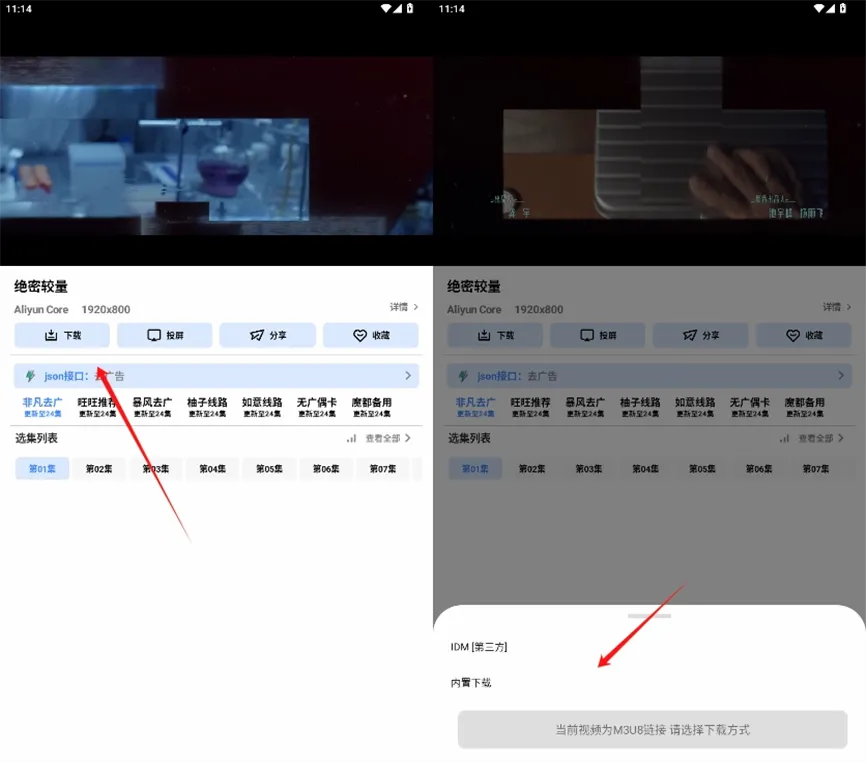Click lightning icon beside json接口, right screenshot
866x763 pixels.
pyautogui.click(x=463, y=376)
